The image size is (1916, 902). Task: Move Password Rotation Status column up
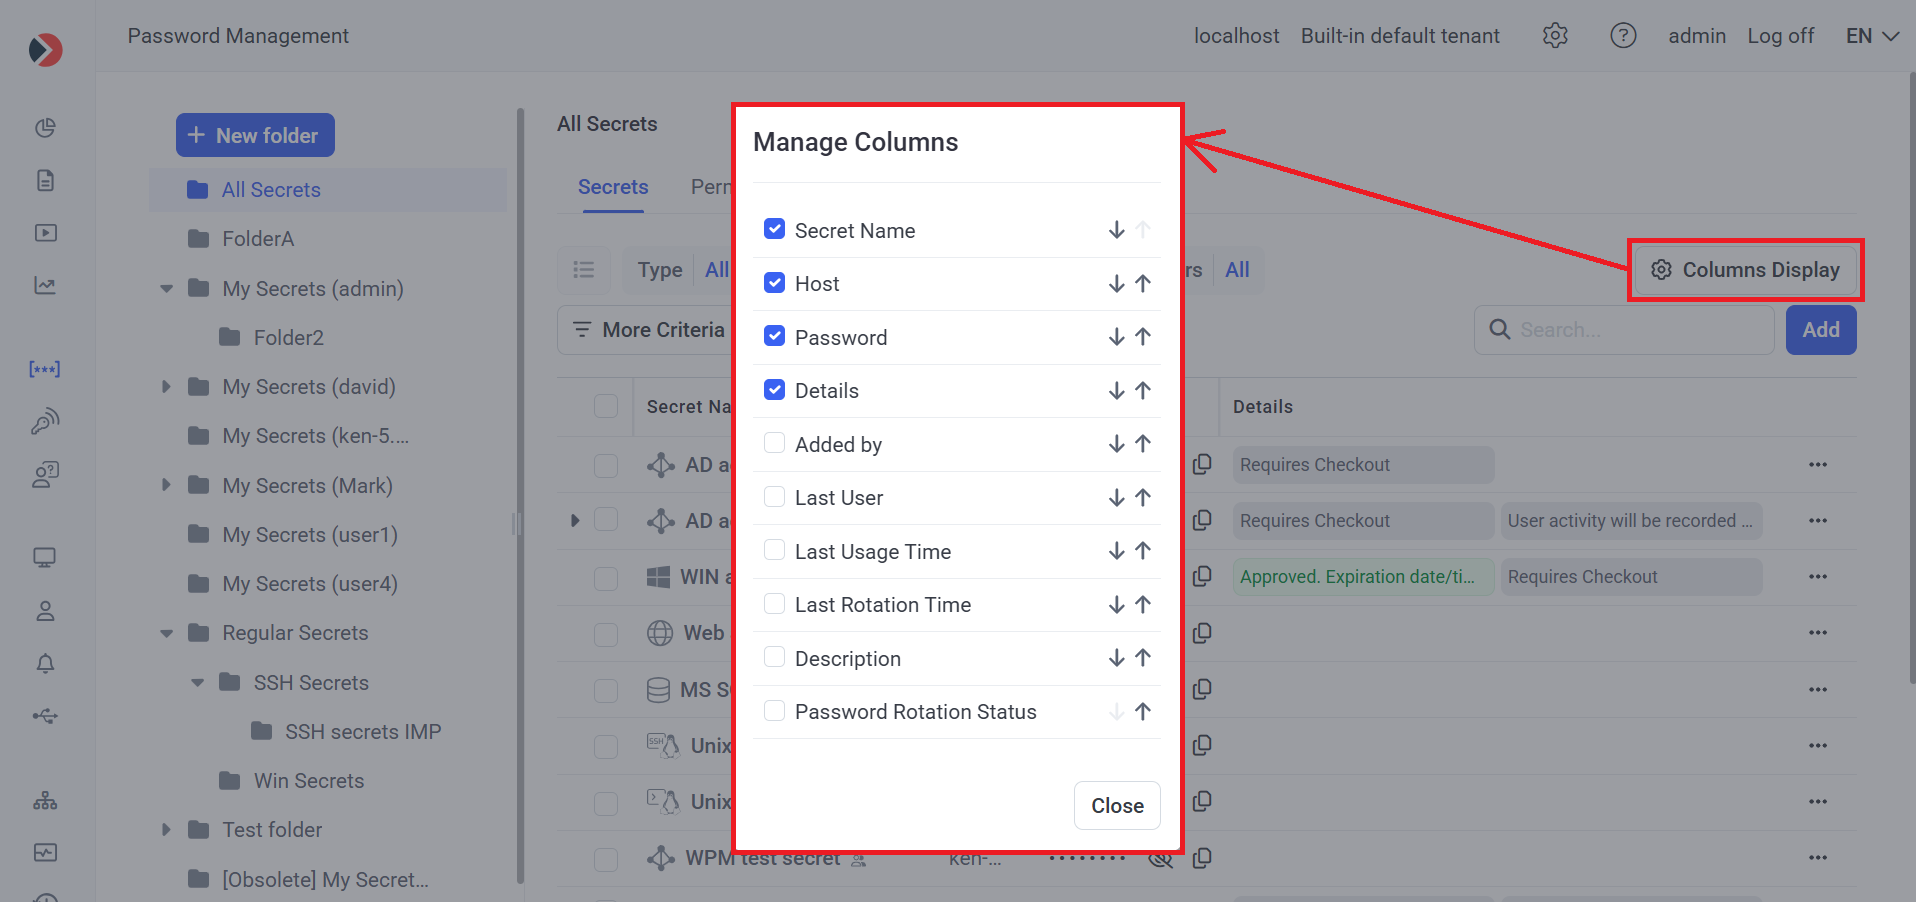[1143, 712]
